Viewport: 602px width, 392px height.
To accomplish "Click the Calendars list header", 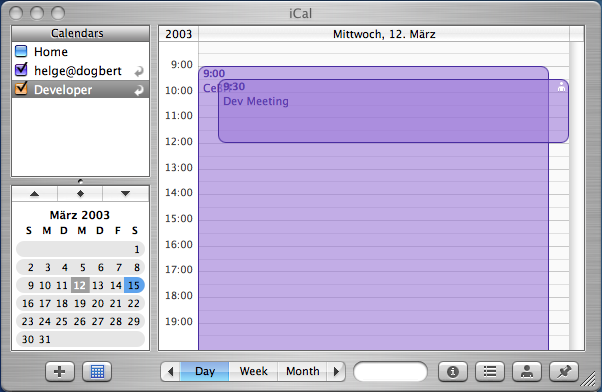I will coord(81,34).
